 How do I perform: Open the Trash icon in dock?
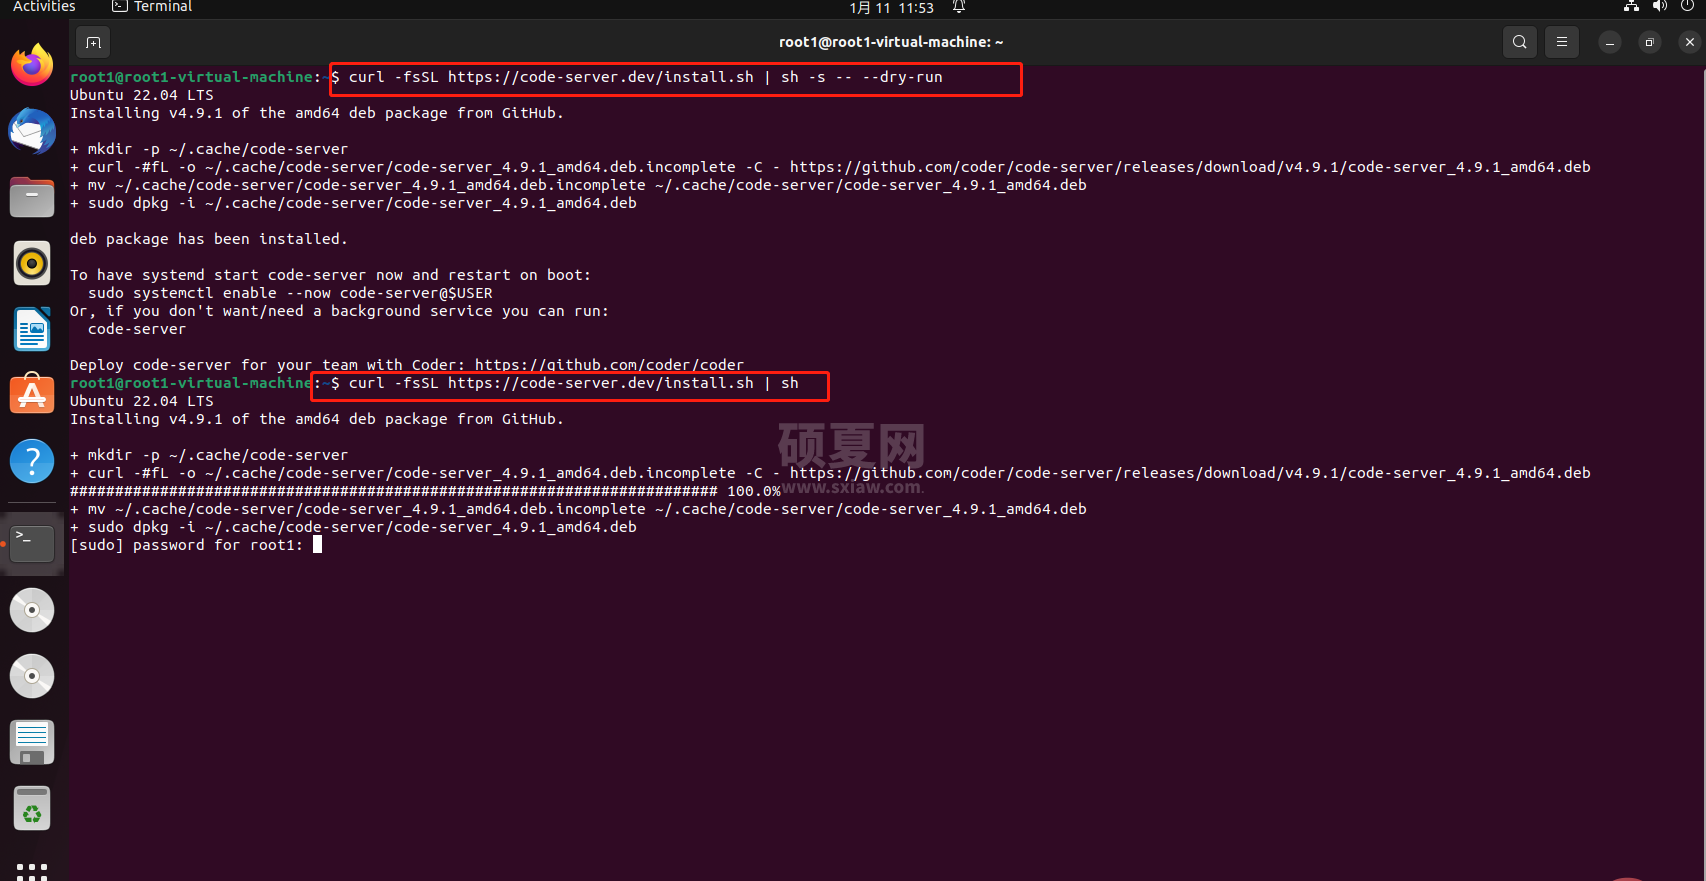pyautogui.click(x=32, y=808)
